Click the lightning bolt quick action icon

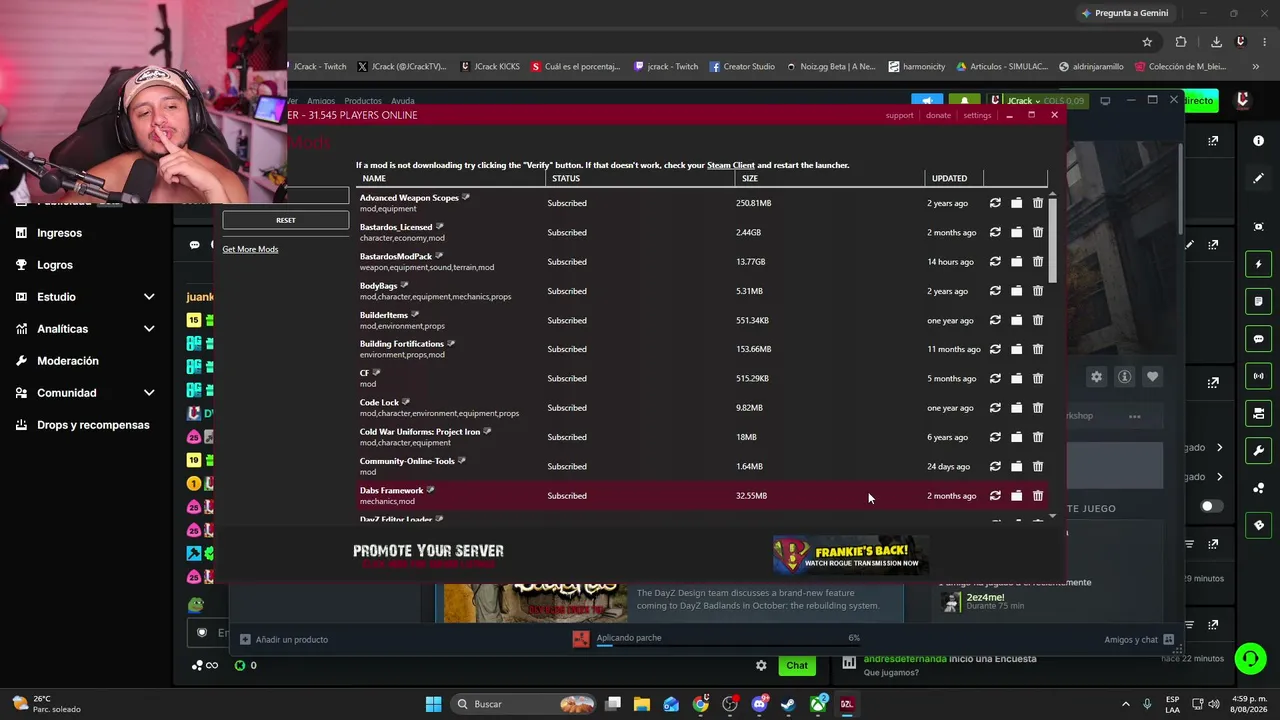coord(1259,264)
